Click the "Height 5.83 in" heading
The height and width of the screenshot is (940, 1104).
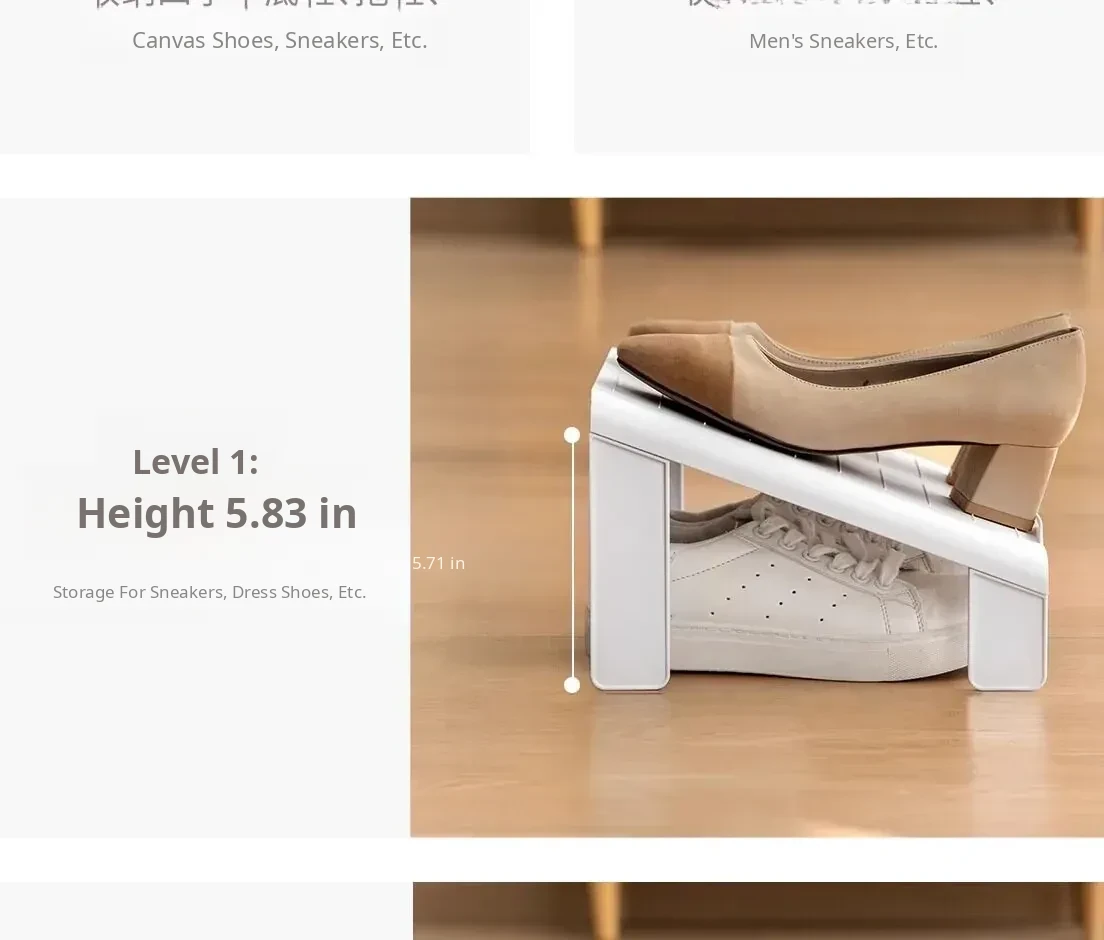click(x=216, y=513)
